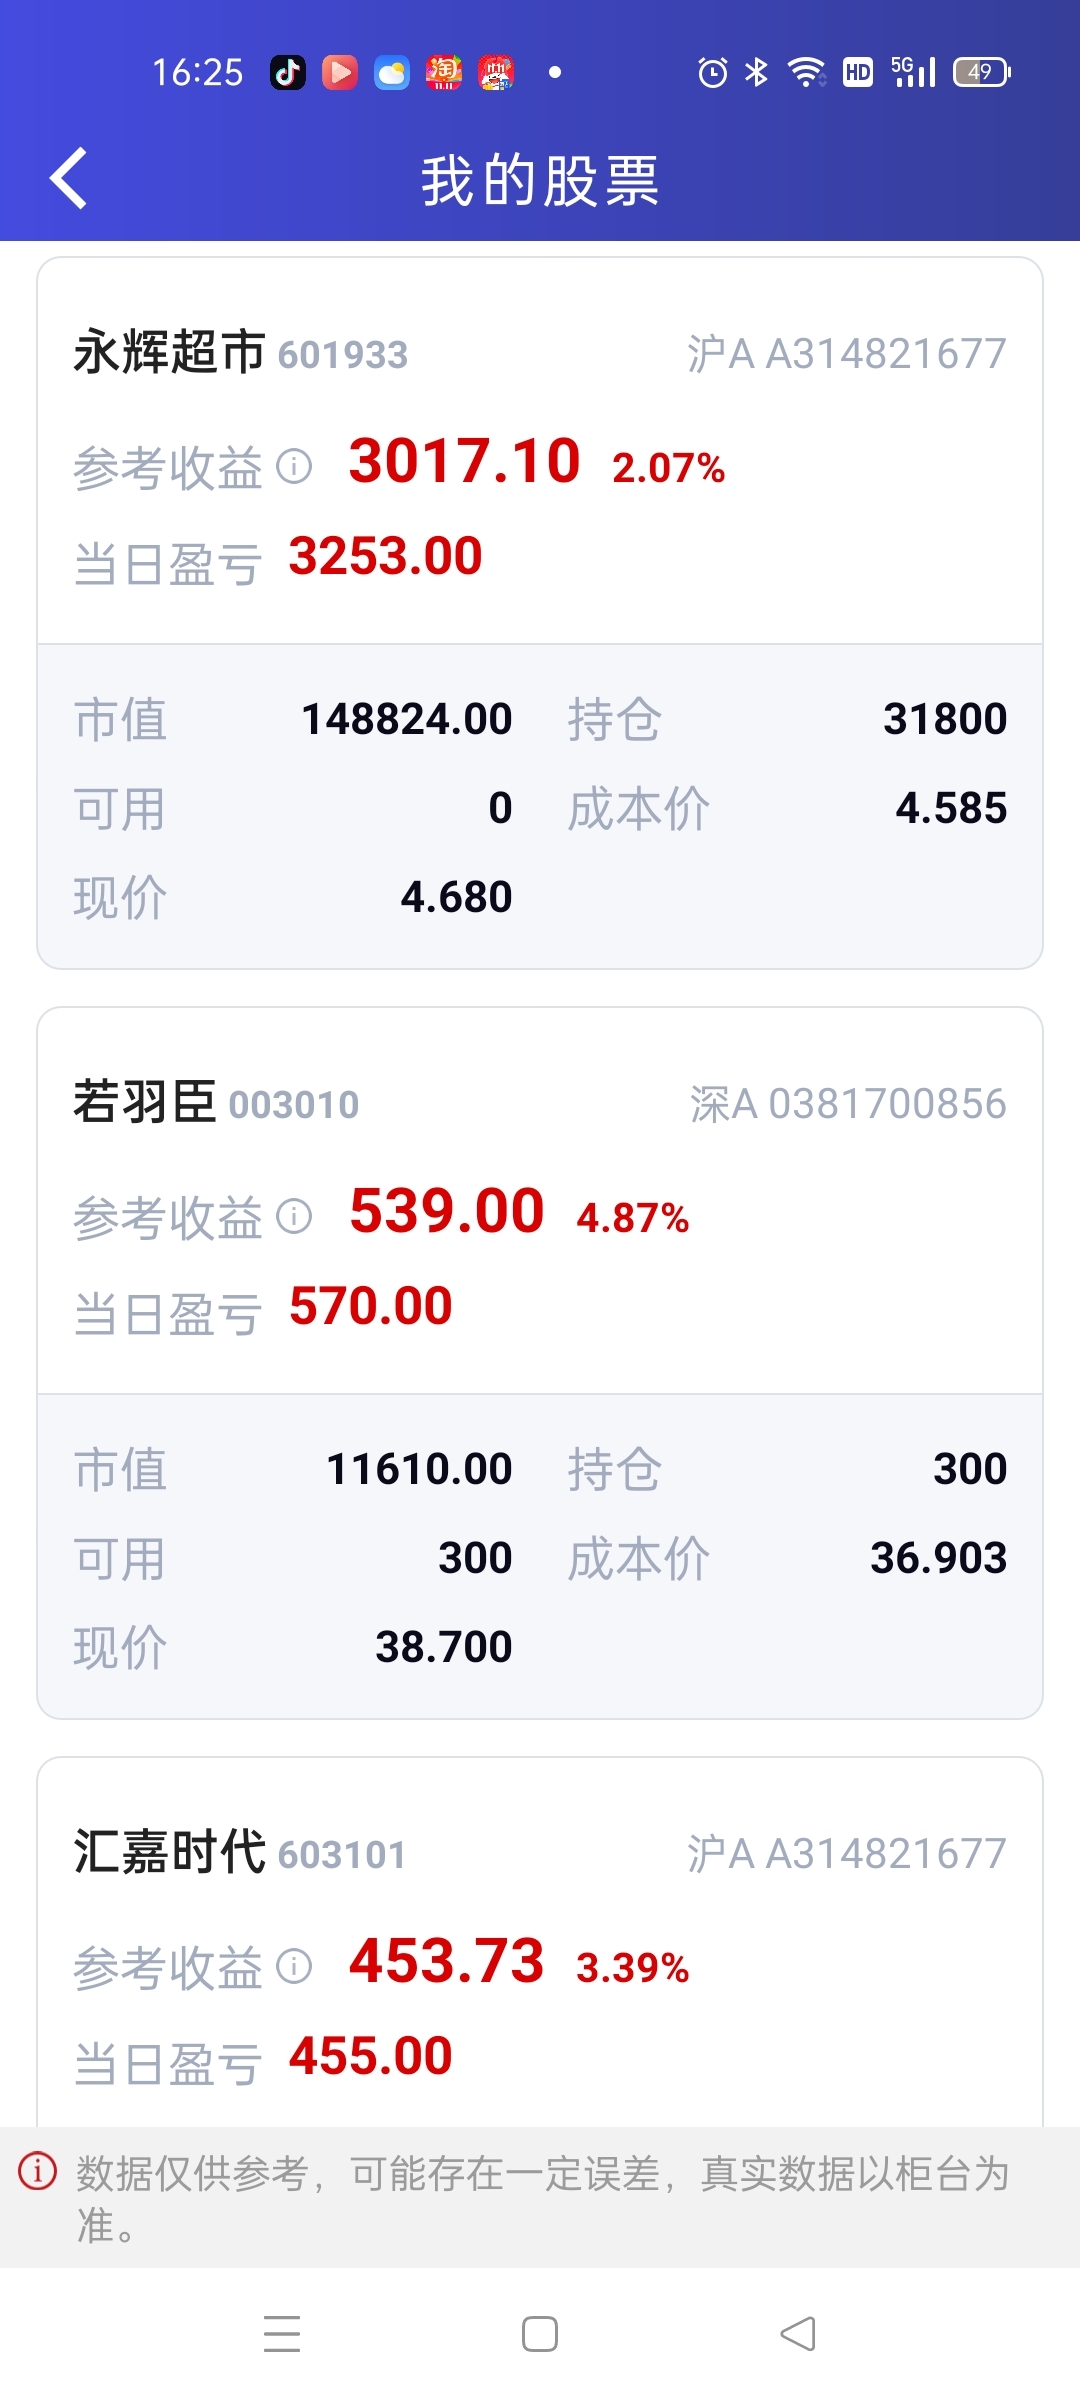Select 若羽臣 market value 11610.00
This screenshot has width=1080, height=2400.
point(419,1469)
